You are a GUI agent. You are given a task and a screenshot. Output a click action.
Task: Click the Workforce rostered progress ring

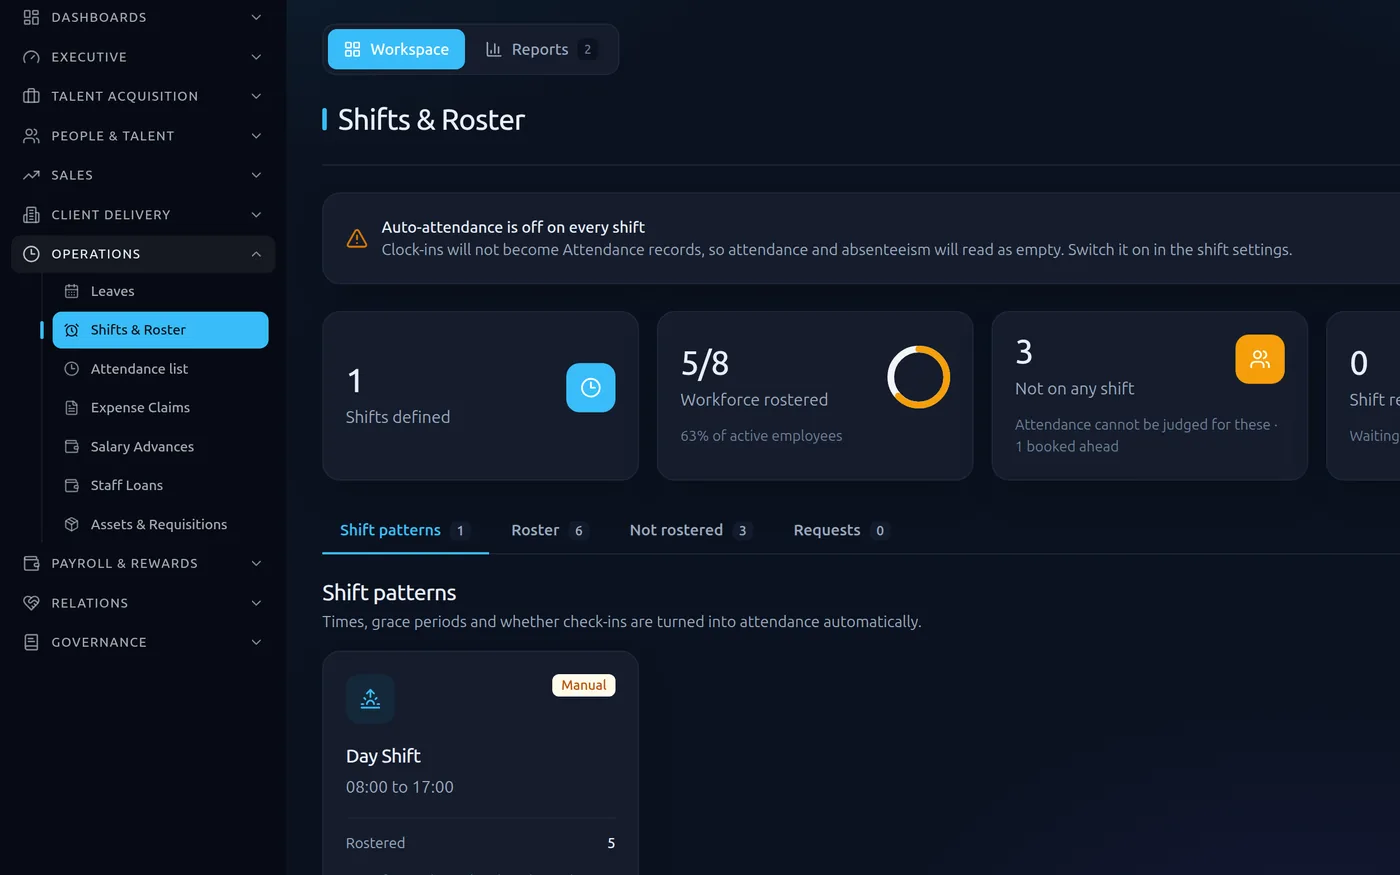click(918, 377)
